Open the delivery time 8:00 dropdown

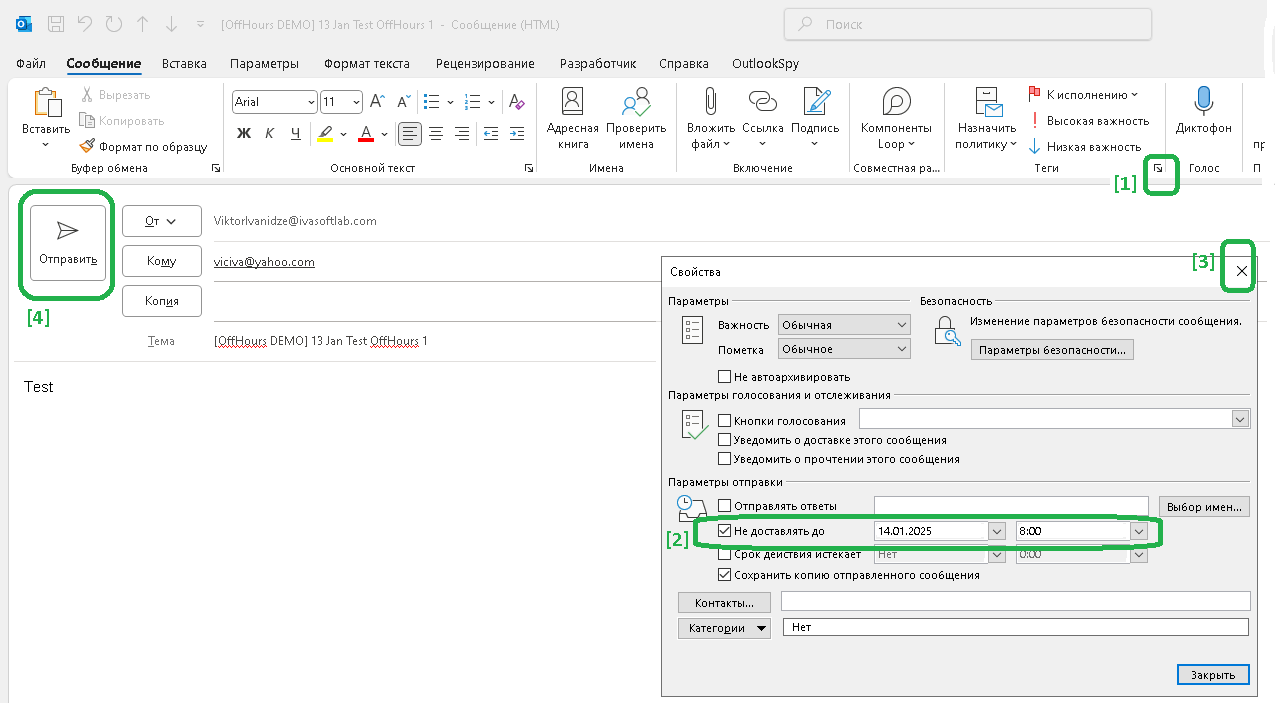(x=1139, y=531)
